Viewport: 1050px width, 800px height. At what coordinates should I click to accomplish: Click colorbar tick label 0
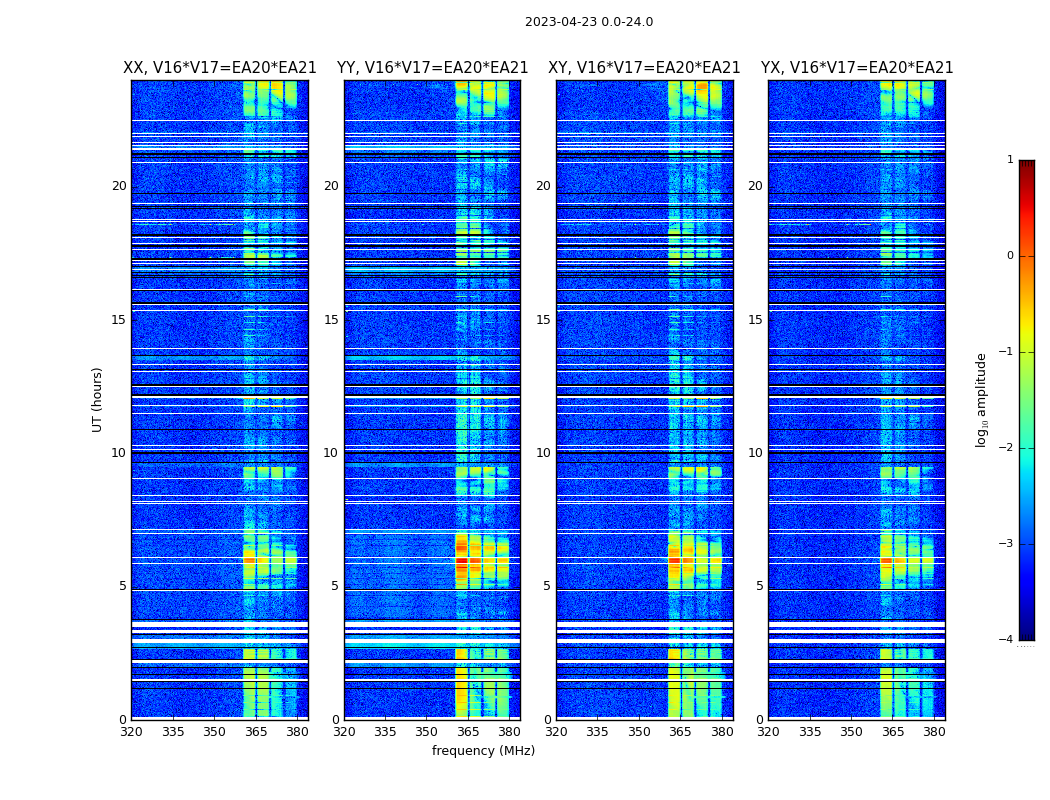tap(1010, 256)
